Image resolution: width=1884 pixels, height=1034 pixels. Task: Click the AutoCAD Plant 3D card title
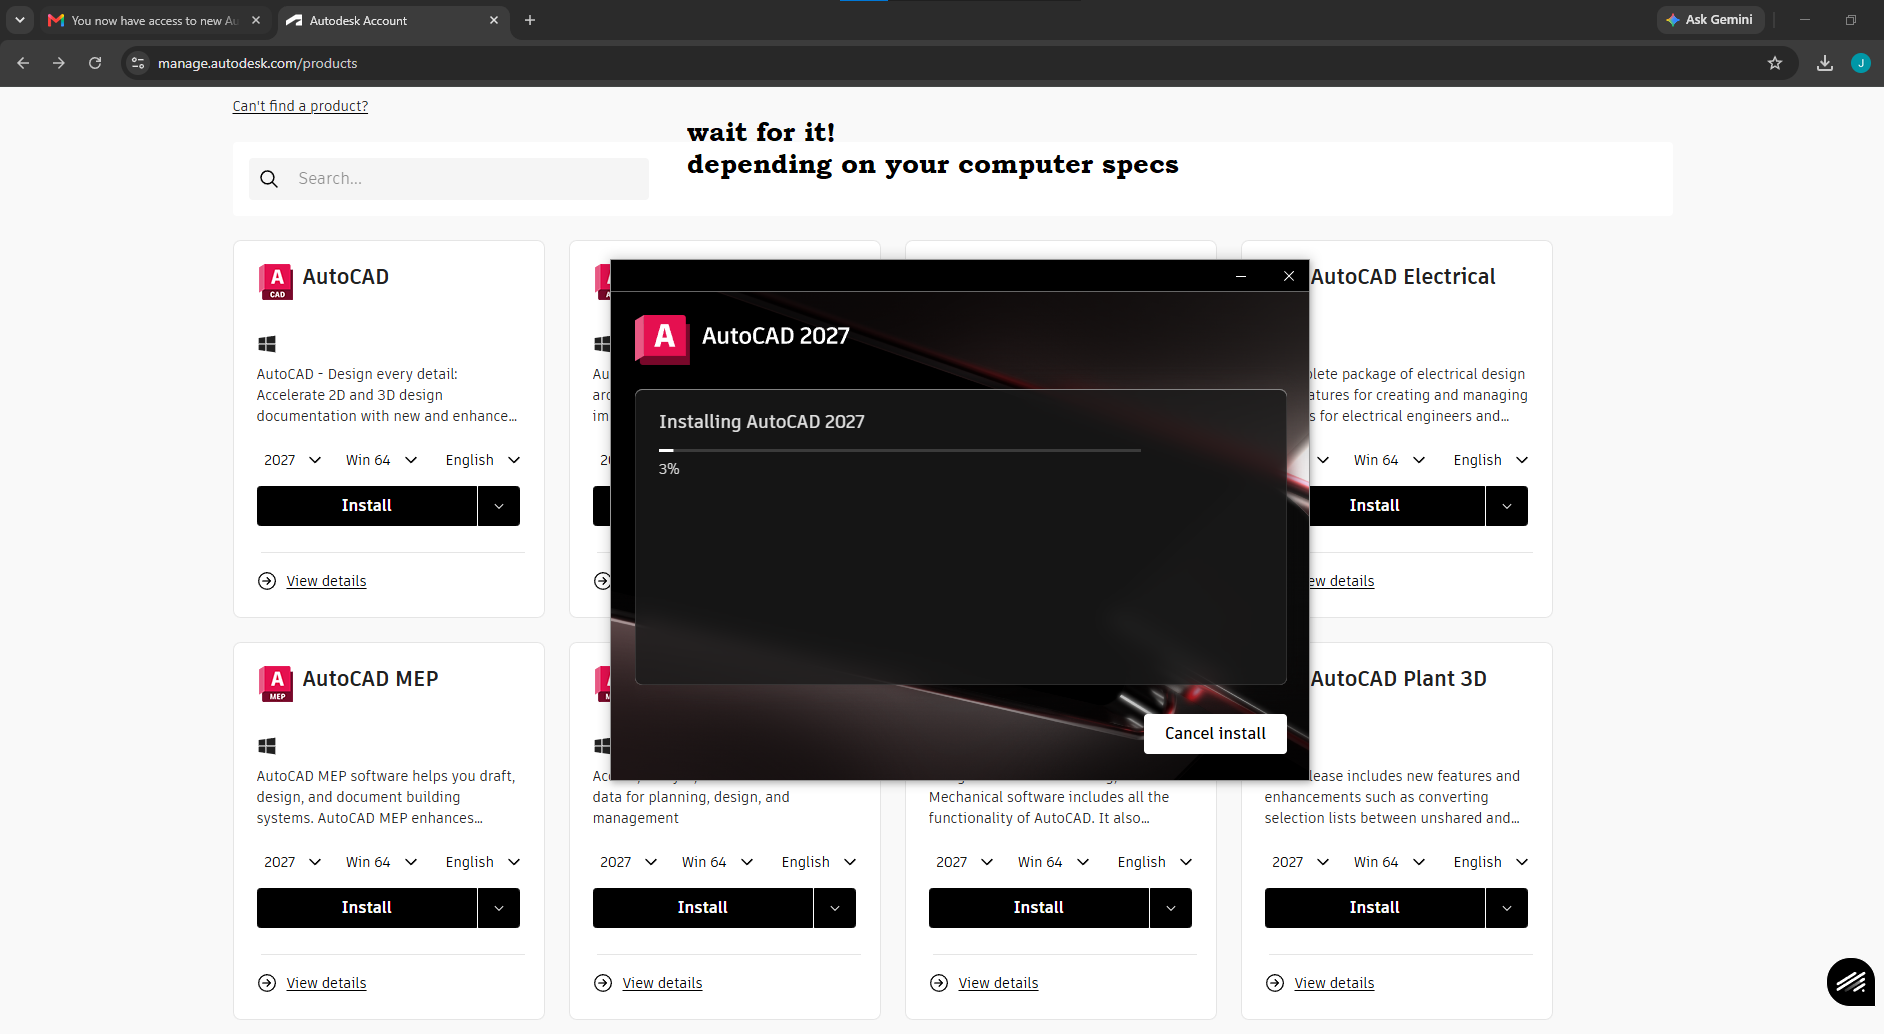pos(1398,679)
